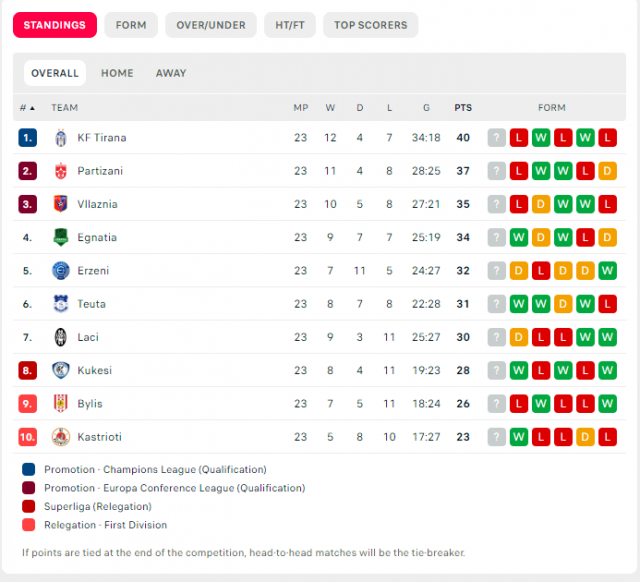
Task: Click the Partizani team logo
Action: 61,171
